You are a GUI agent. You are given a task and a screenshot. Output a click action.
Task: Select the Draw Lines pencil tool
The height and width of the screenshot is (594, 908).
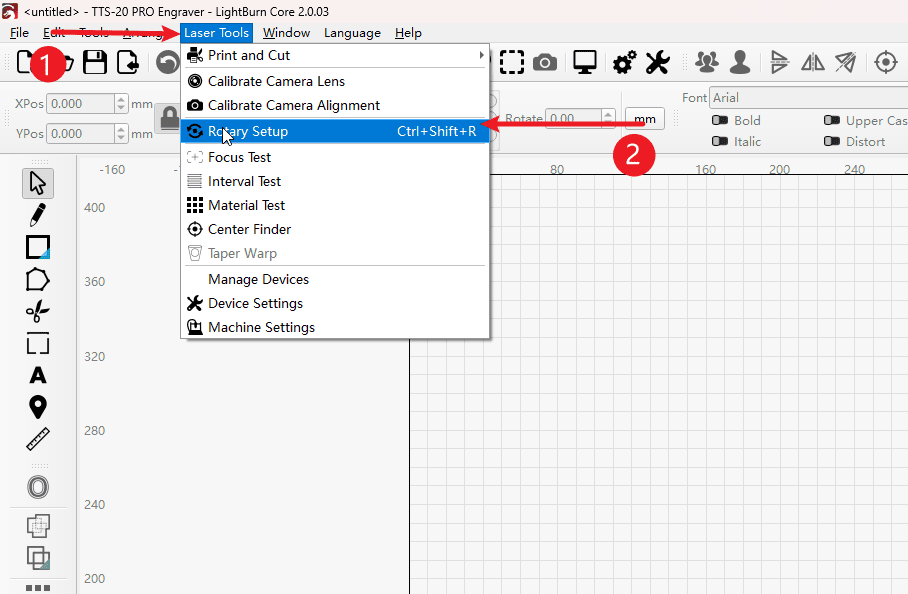tap(38, 214)
